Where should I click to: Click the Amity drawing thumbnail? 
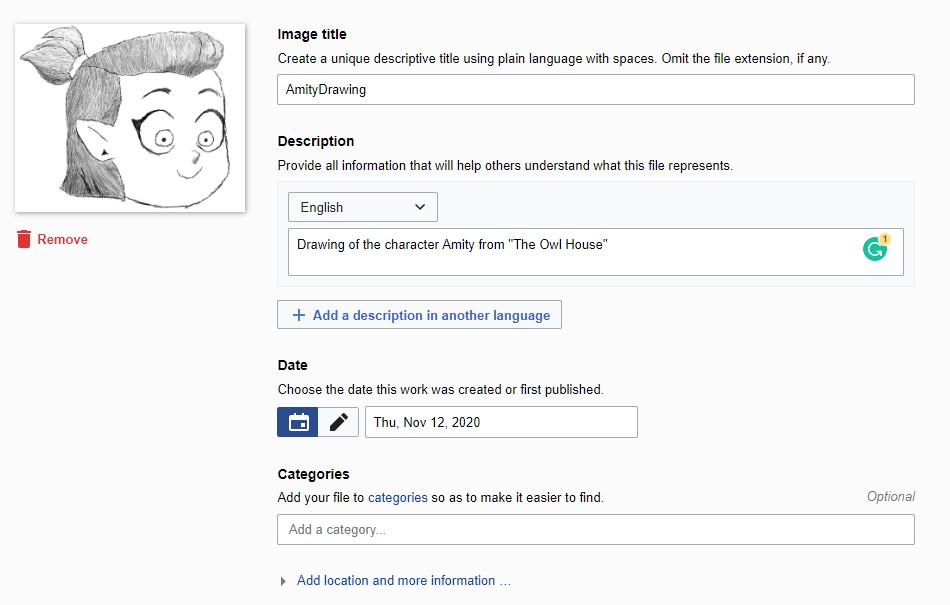coord(130,118)
